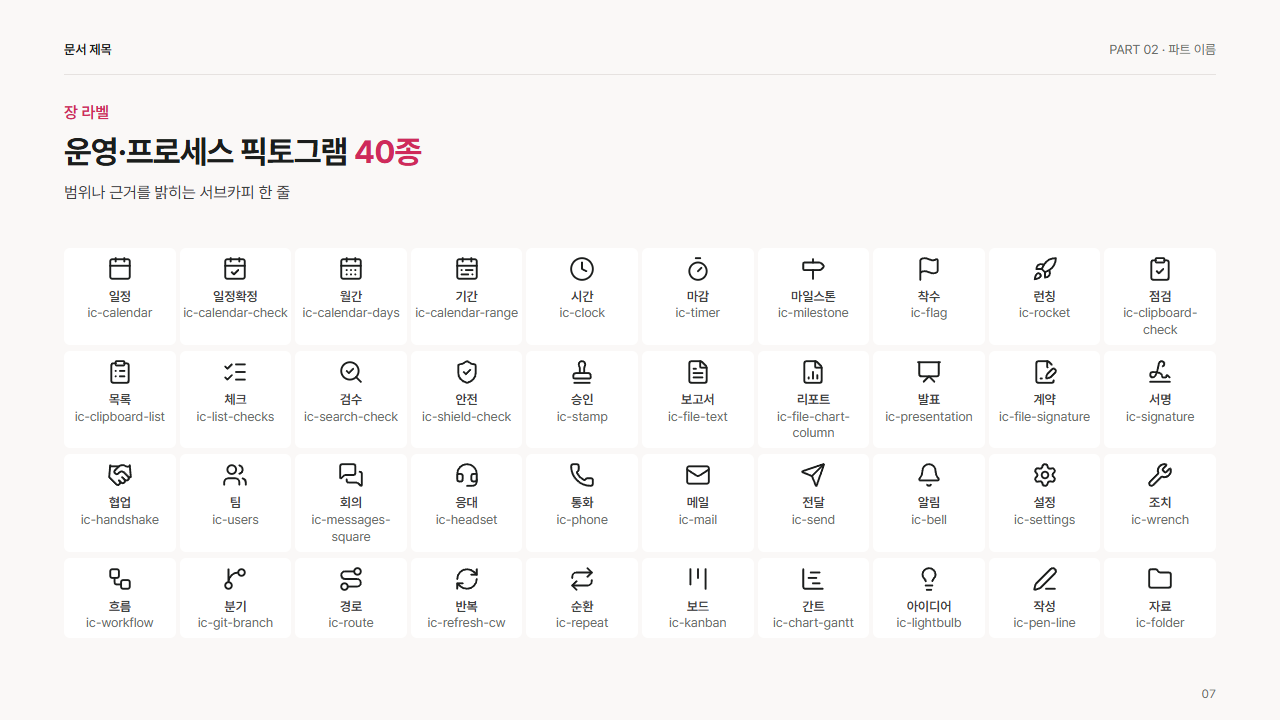Click the PART 02 · 파트 이름 header text
Viewport: 1280px width, 720px height.
[1162, 49]
